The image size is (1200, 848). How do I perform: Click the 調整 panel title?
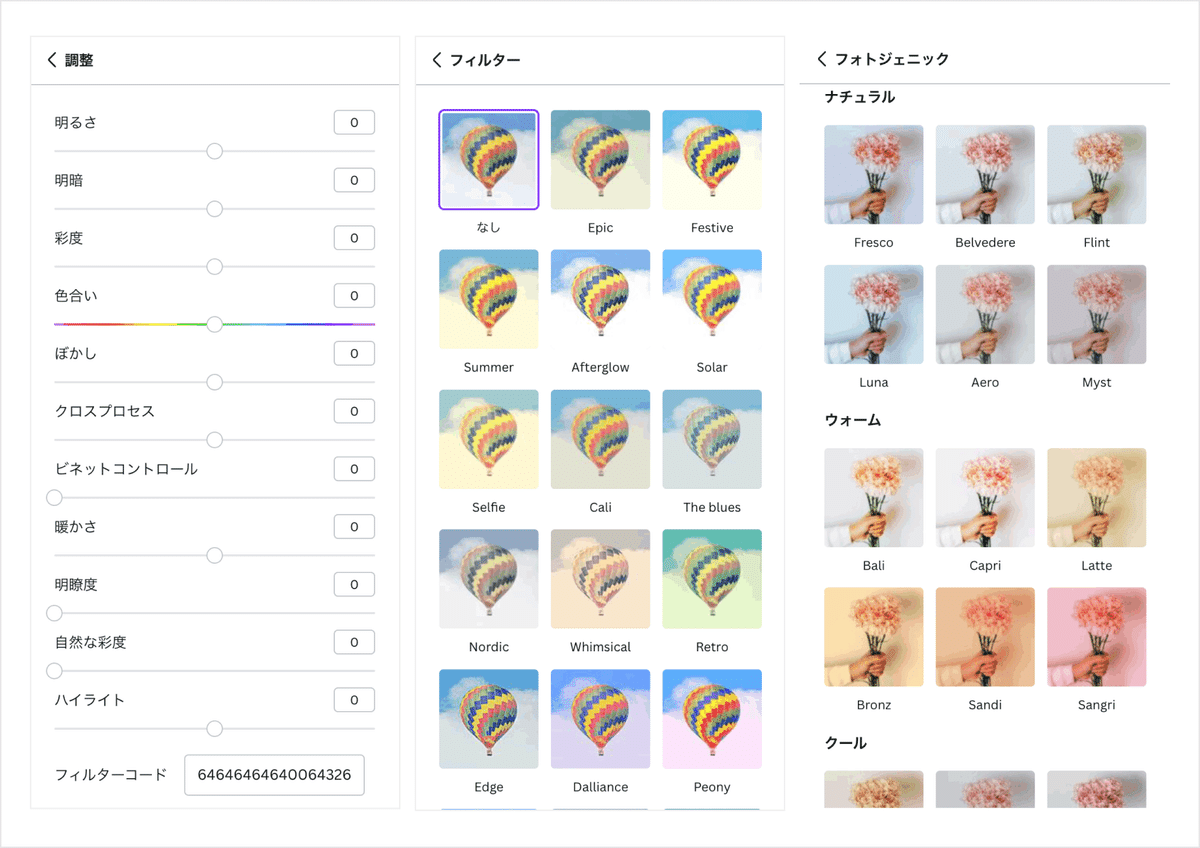(x=79, y=60)
